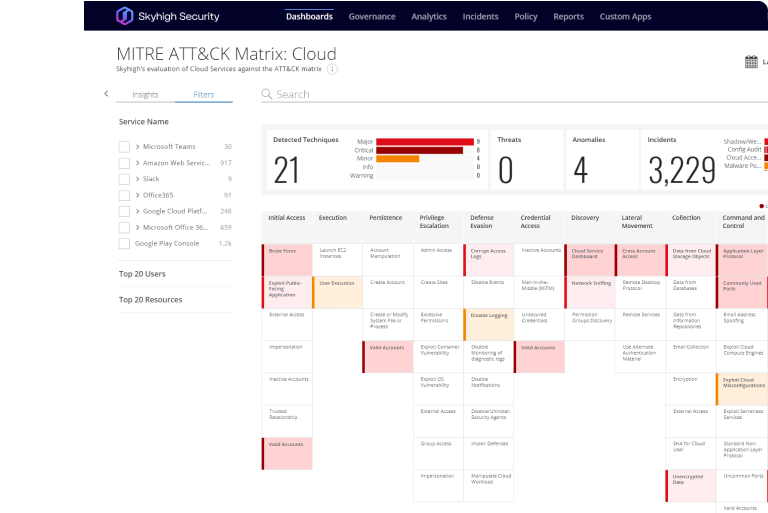Select the Data from Cloud Storage Objects cell
The width and height of the screenshot is (768, 513).
(691, 260)
